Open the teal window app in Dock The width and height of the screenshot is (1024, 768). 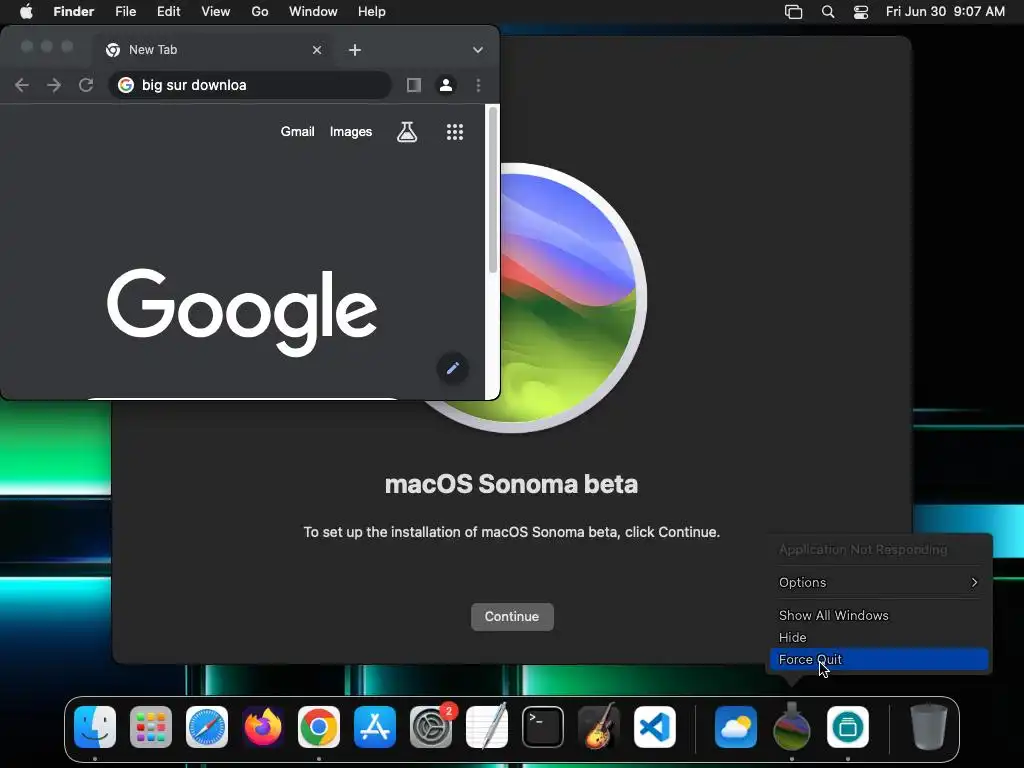(848, 727)
